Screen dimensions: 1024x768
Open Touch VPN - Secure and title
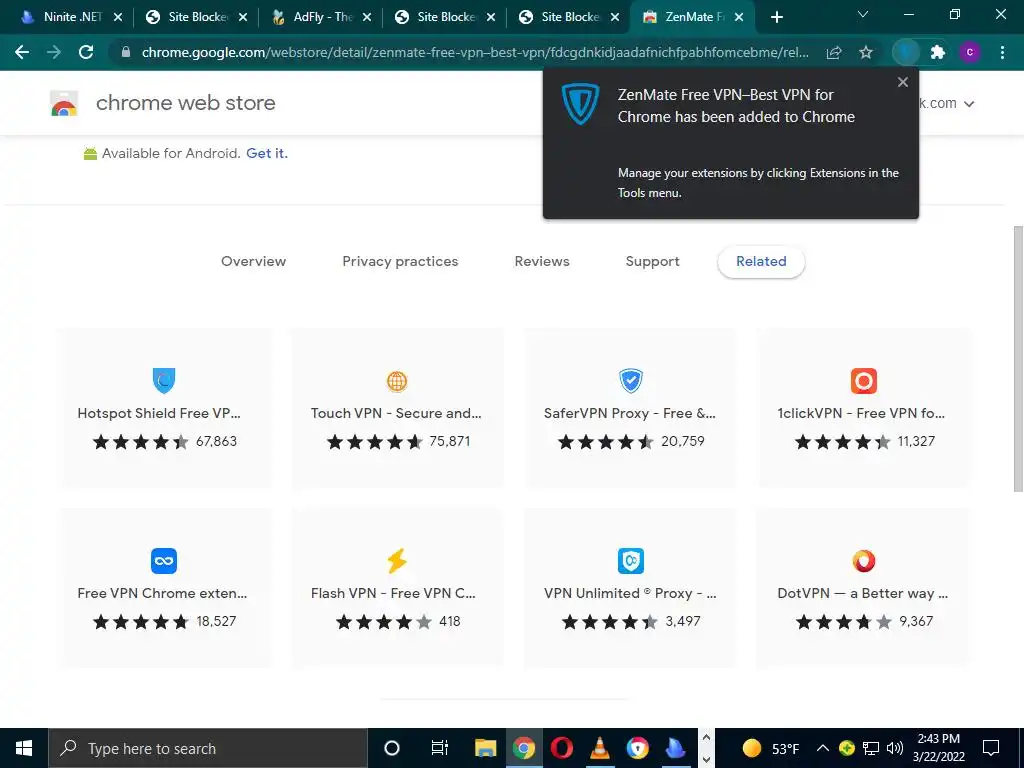point(396,413)
